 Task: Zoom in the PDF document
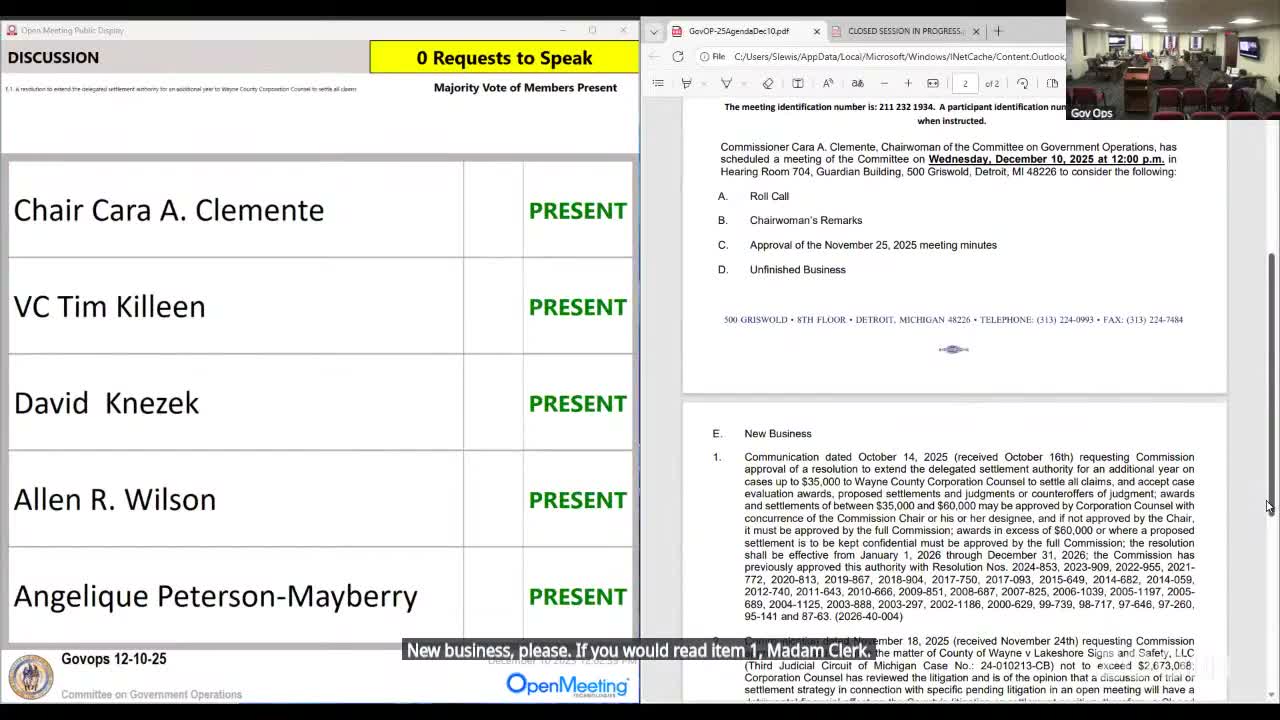tap(908, 83)
